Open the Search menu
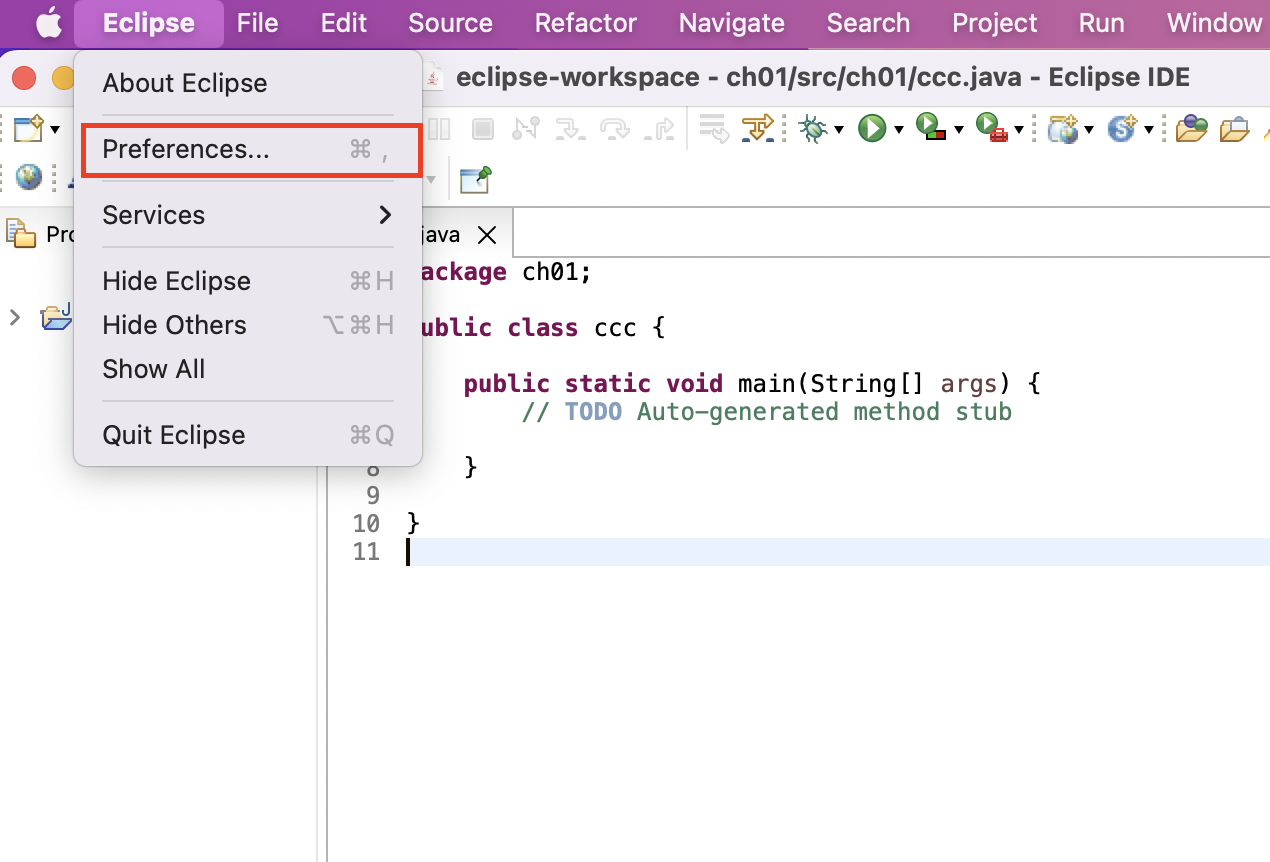 click(x=868, y=23)
